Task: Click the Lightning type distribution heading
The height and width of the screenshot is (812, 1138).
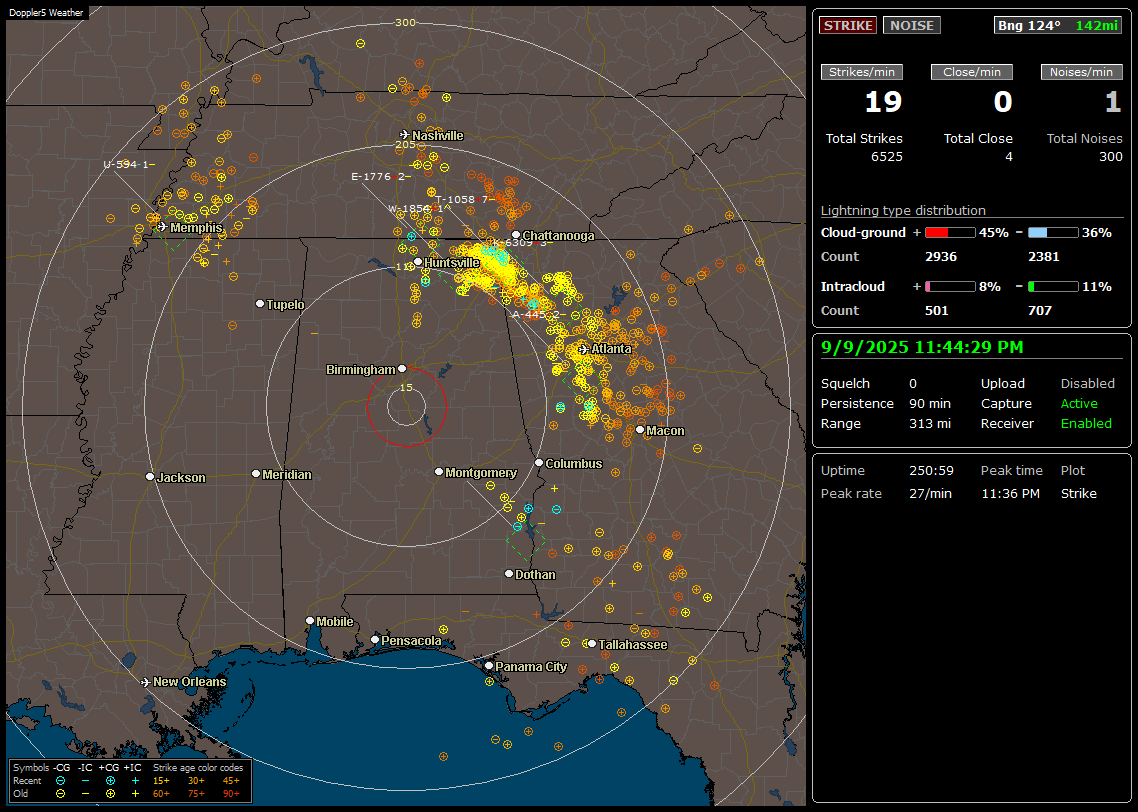Action: point(903,210)
